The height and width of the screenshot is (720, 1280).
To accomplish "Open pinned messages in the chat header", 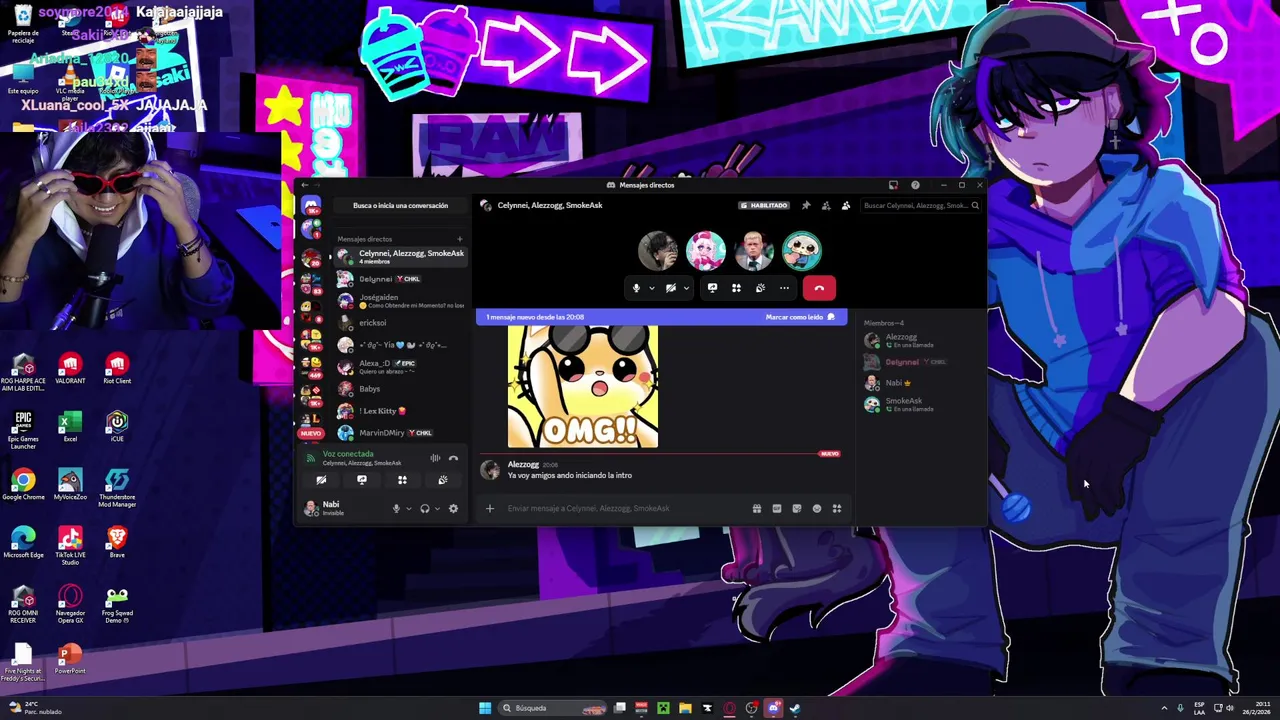I will (806, 205).
